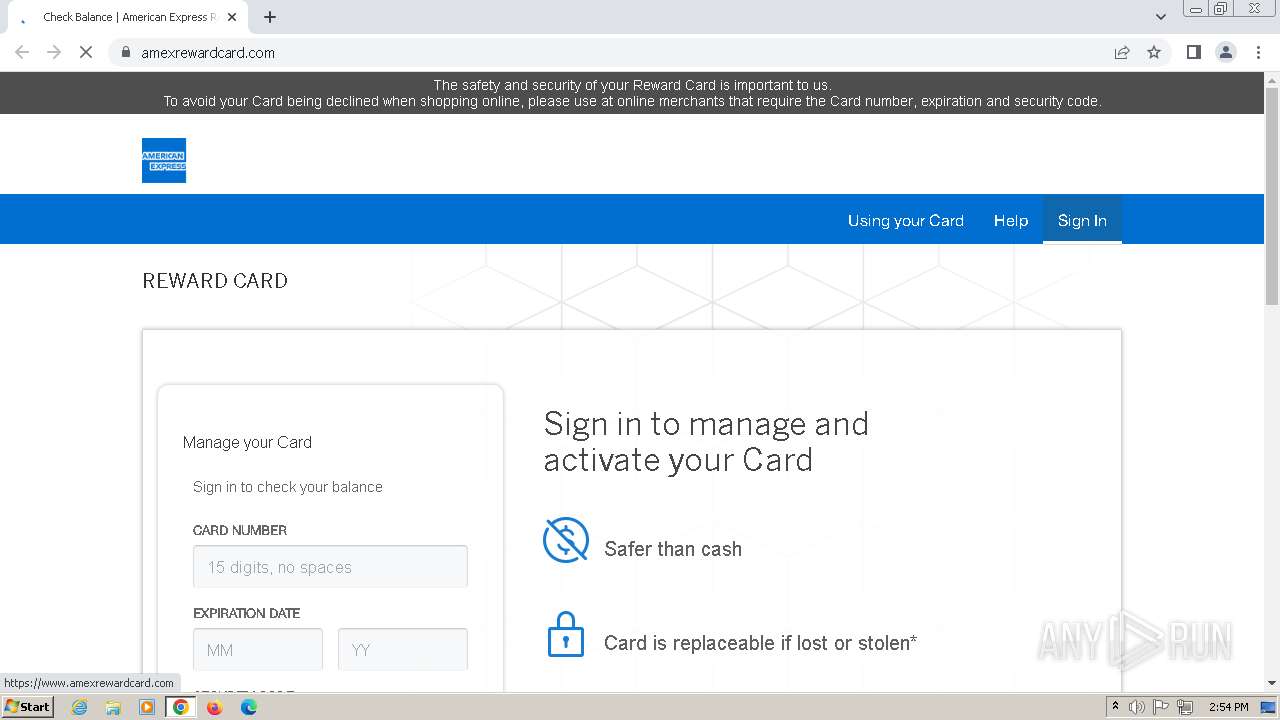This screenshot has height=720, width=1280.
Task: Open tab search dropdown
Action: [x=1161, y=17]
